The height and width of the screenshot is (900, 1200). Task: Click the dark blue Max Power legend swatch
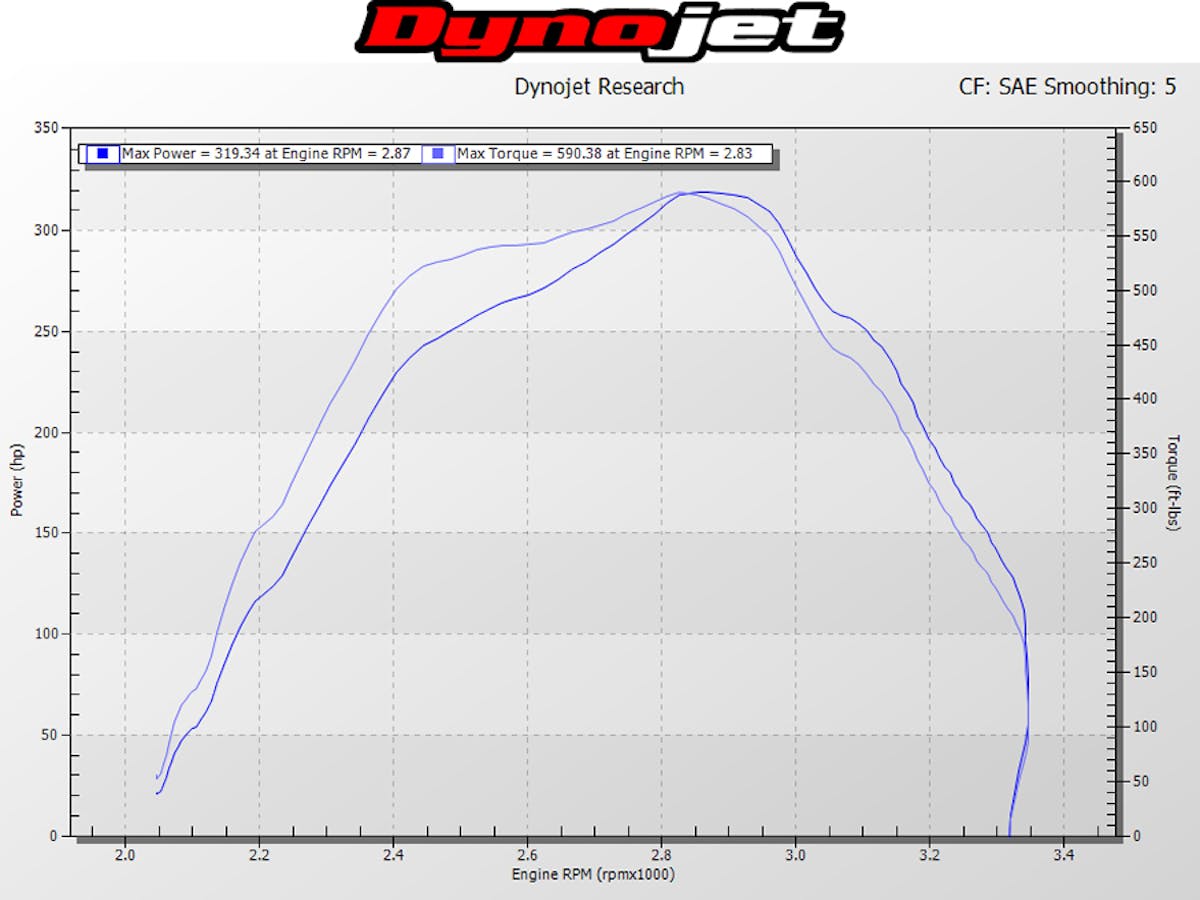click(102, 154)
